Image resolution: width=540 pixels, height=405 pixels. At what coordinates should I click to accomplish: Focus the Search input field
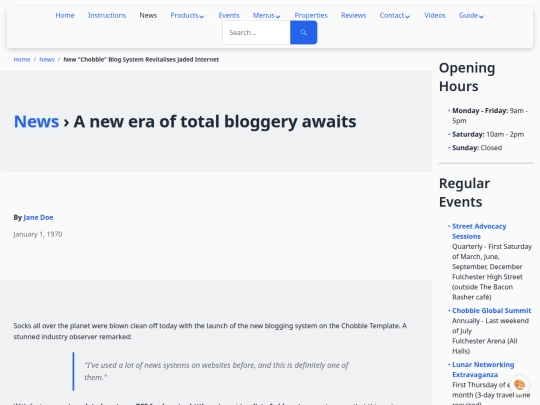pos(257,32)
